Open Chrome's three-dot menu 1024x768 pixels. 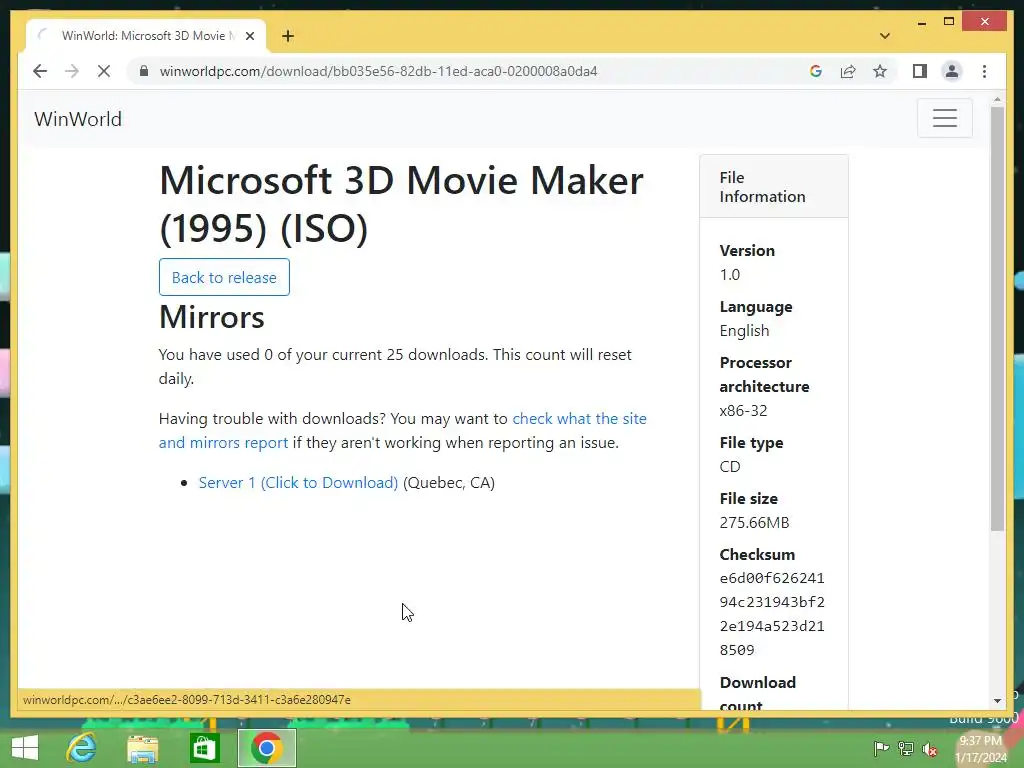984,71
